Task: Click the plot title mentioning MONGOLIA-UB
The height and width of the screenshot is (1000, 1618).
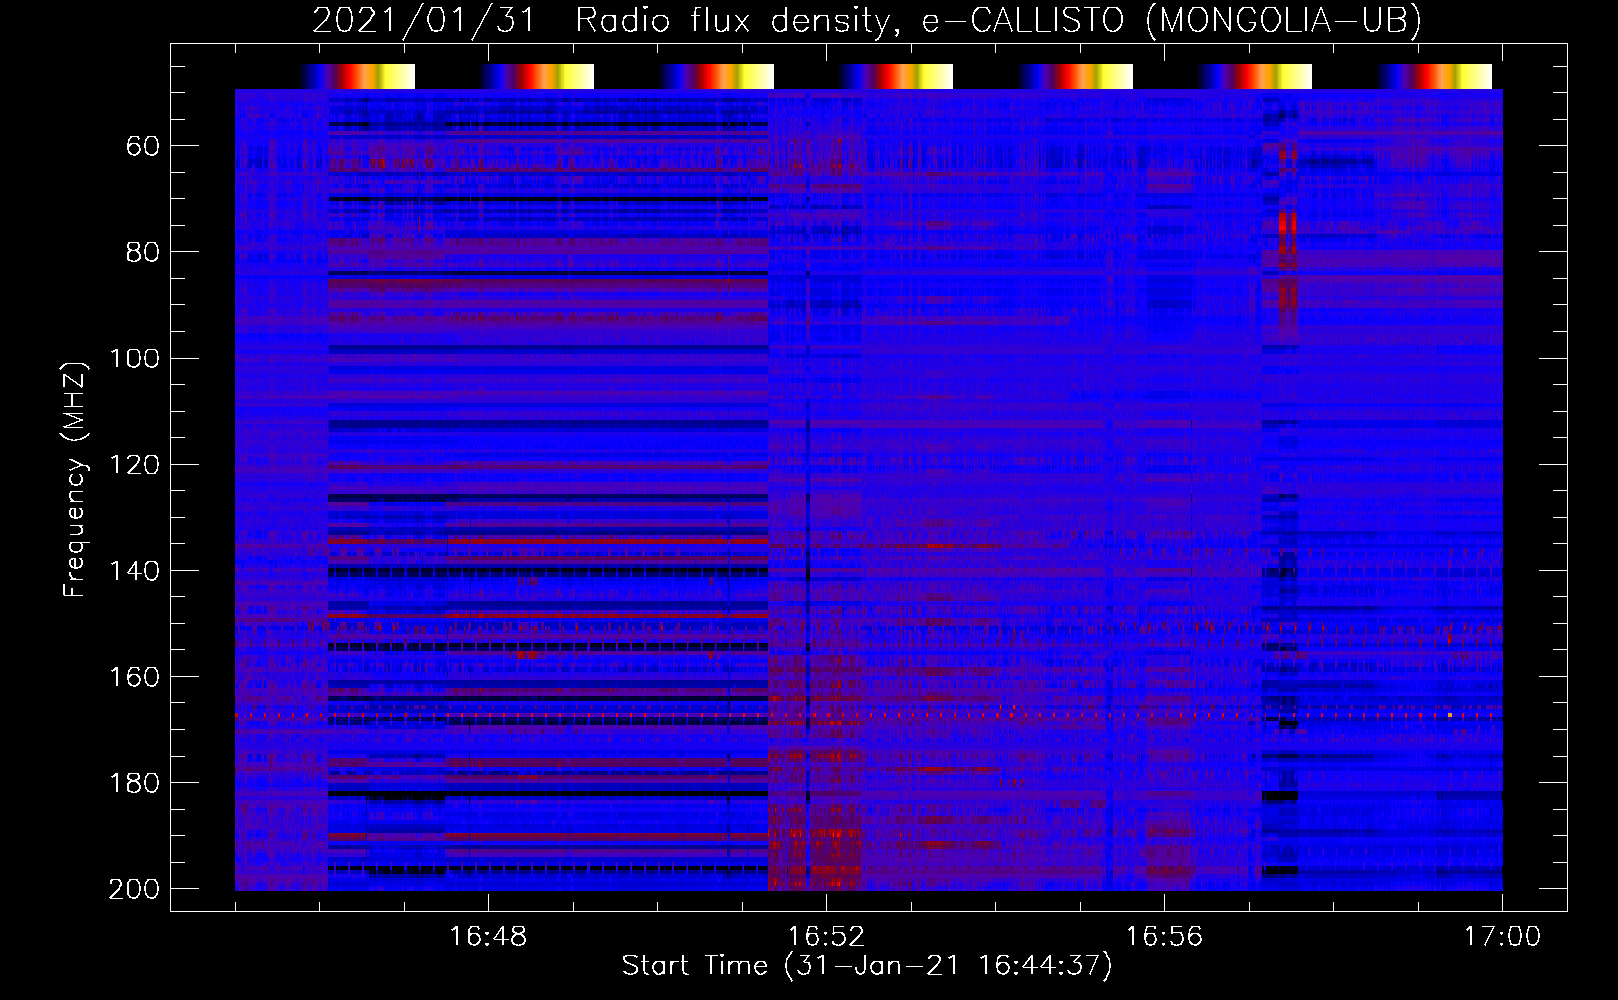Action: [867, 20]
